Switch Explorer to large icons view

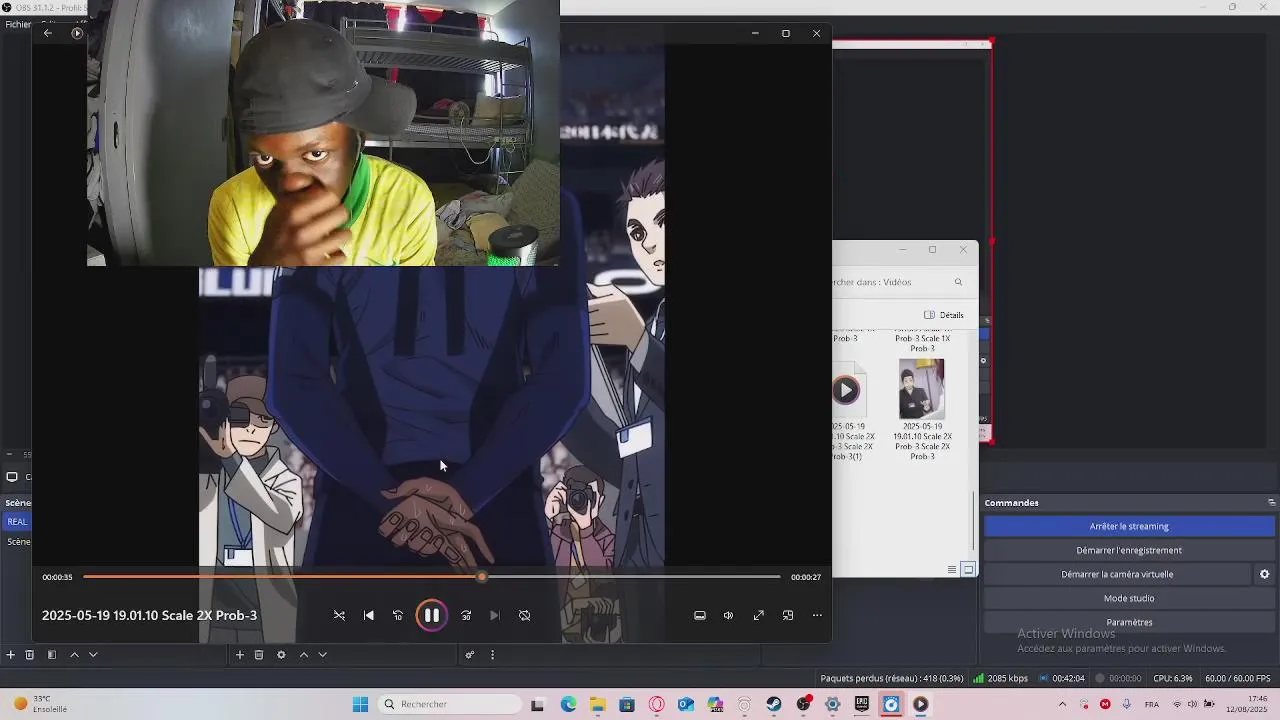[968, 570]
